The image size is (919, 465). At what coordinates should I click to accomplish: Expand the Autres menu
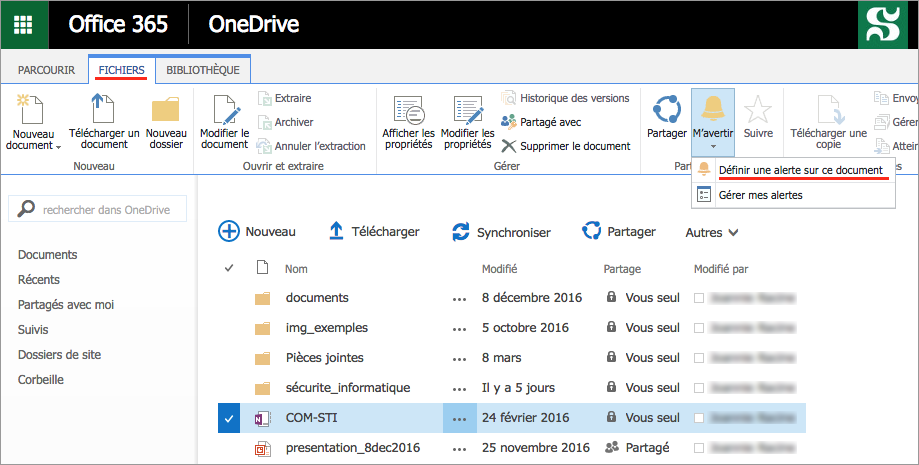point(712,232)
